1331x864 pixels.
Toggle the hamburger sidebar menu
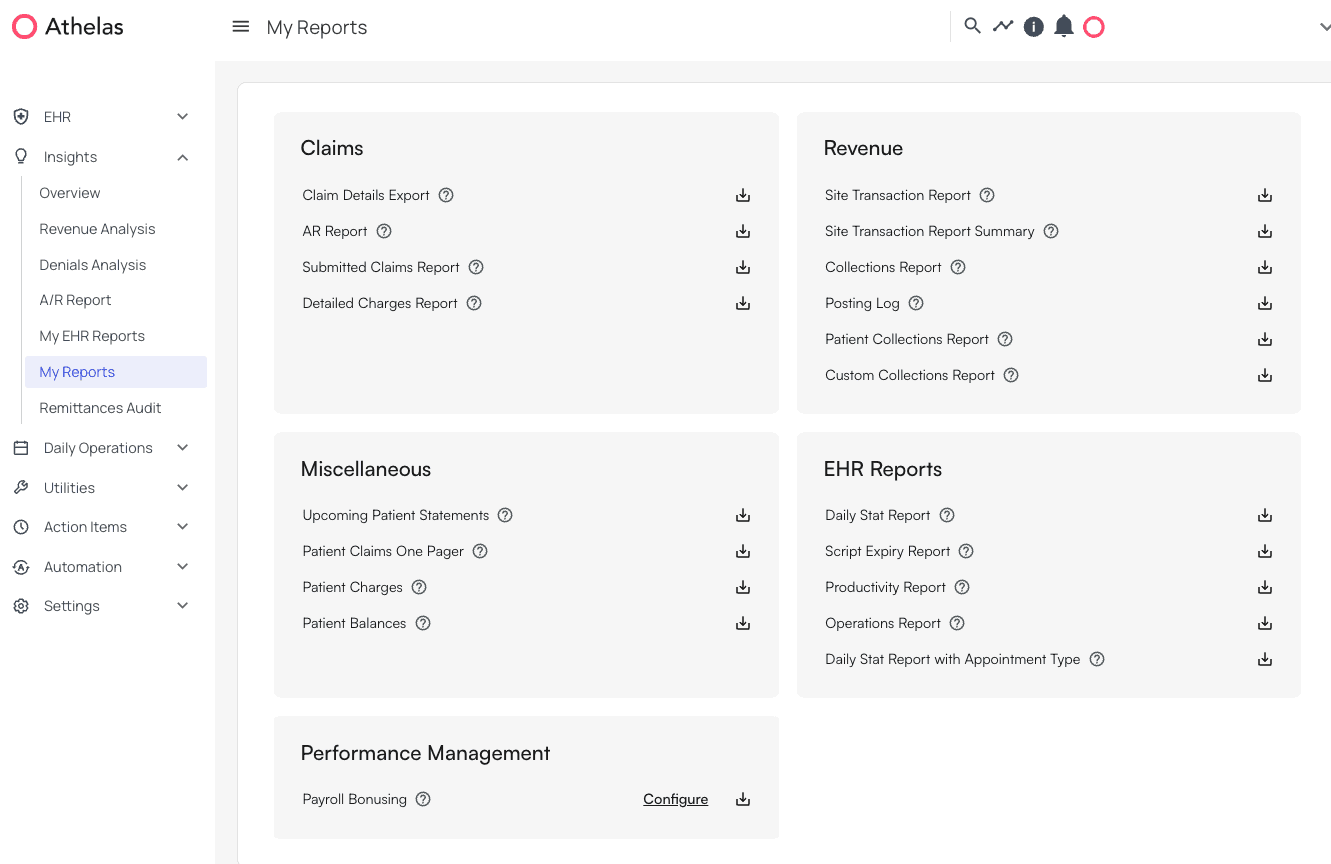[241, 27]
